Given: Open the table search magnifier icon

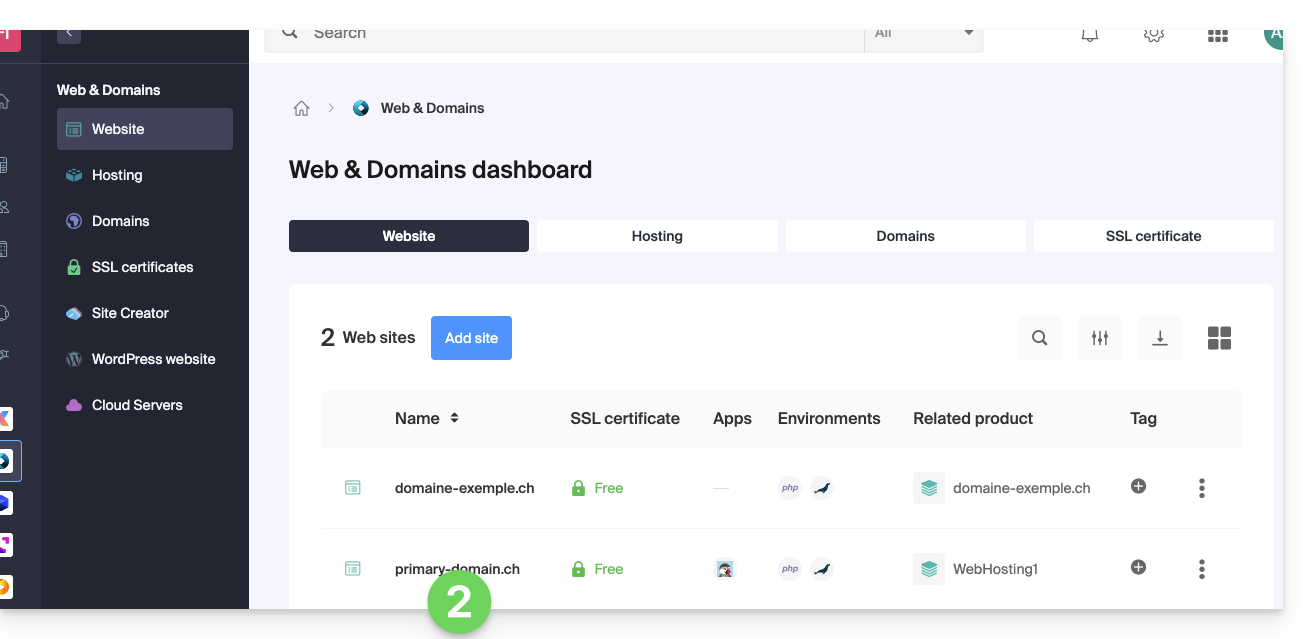Looking at the screenshot, I should [x=1039, y=338].
